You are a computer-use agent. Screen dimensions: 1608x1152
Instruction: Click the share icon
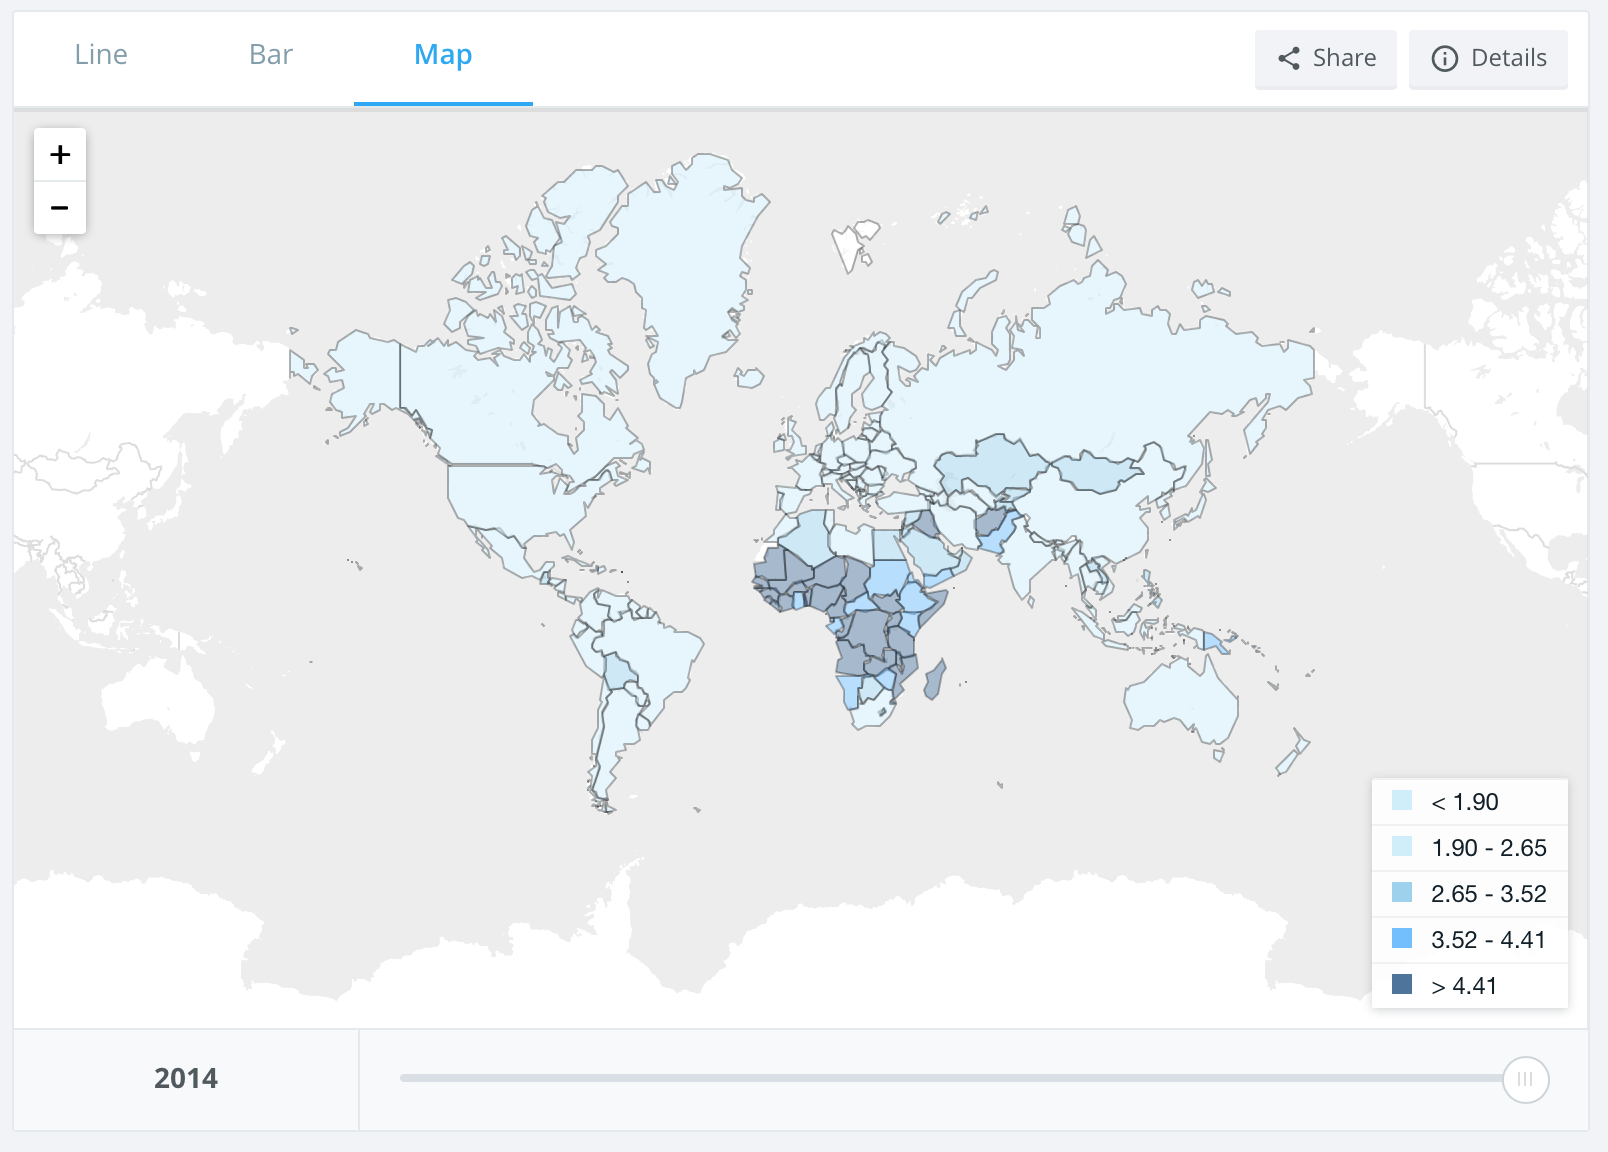click(x=1289, y=59)
